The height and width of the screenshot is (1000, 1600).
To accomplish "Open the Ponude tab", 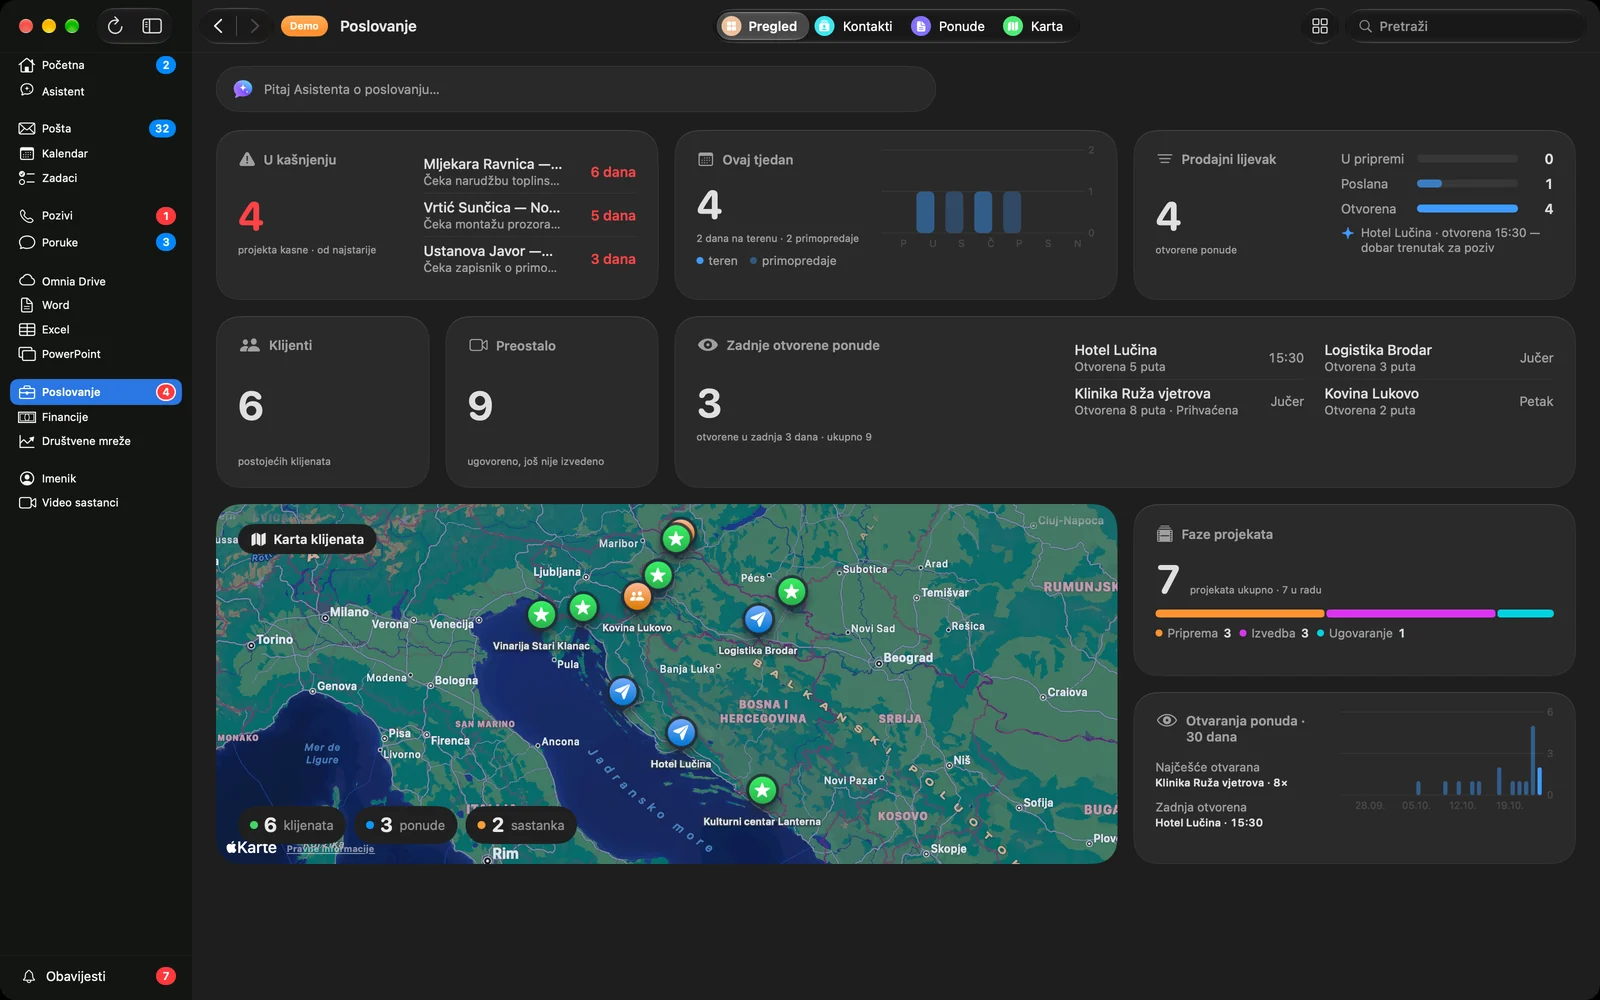I will pos(948,26).
